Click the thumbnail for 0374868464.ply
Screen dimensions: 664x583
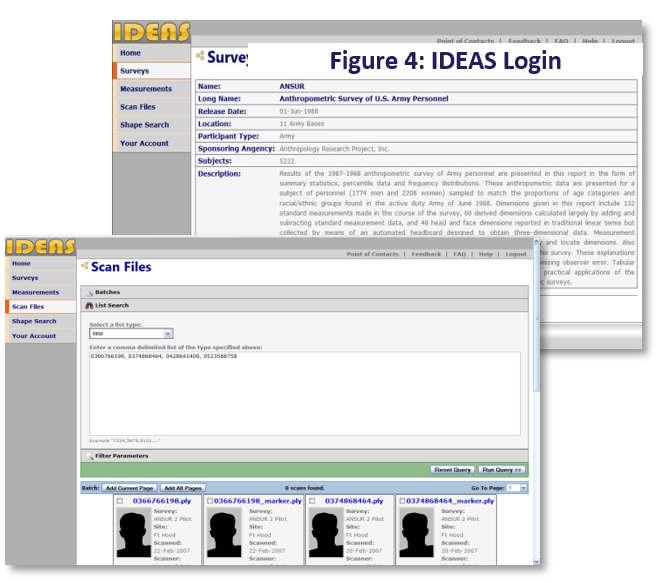pos(326,533)
